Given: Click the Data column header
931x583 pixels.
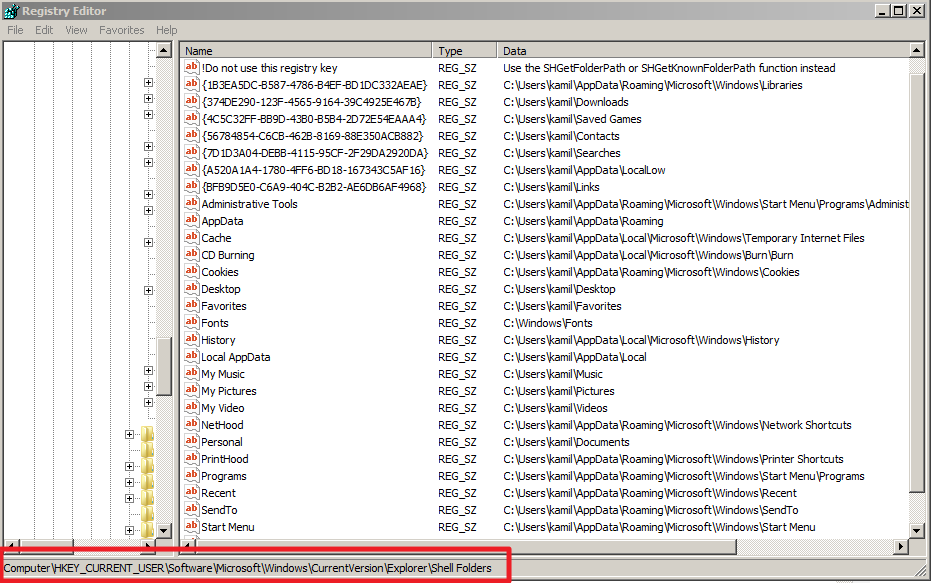Looking at the screenshot, I should 700,50.
